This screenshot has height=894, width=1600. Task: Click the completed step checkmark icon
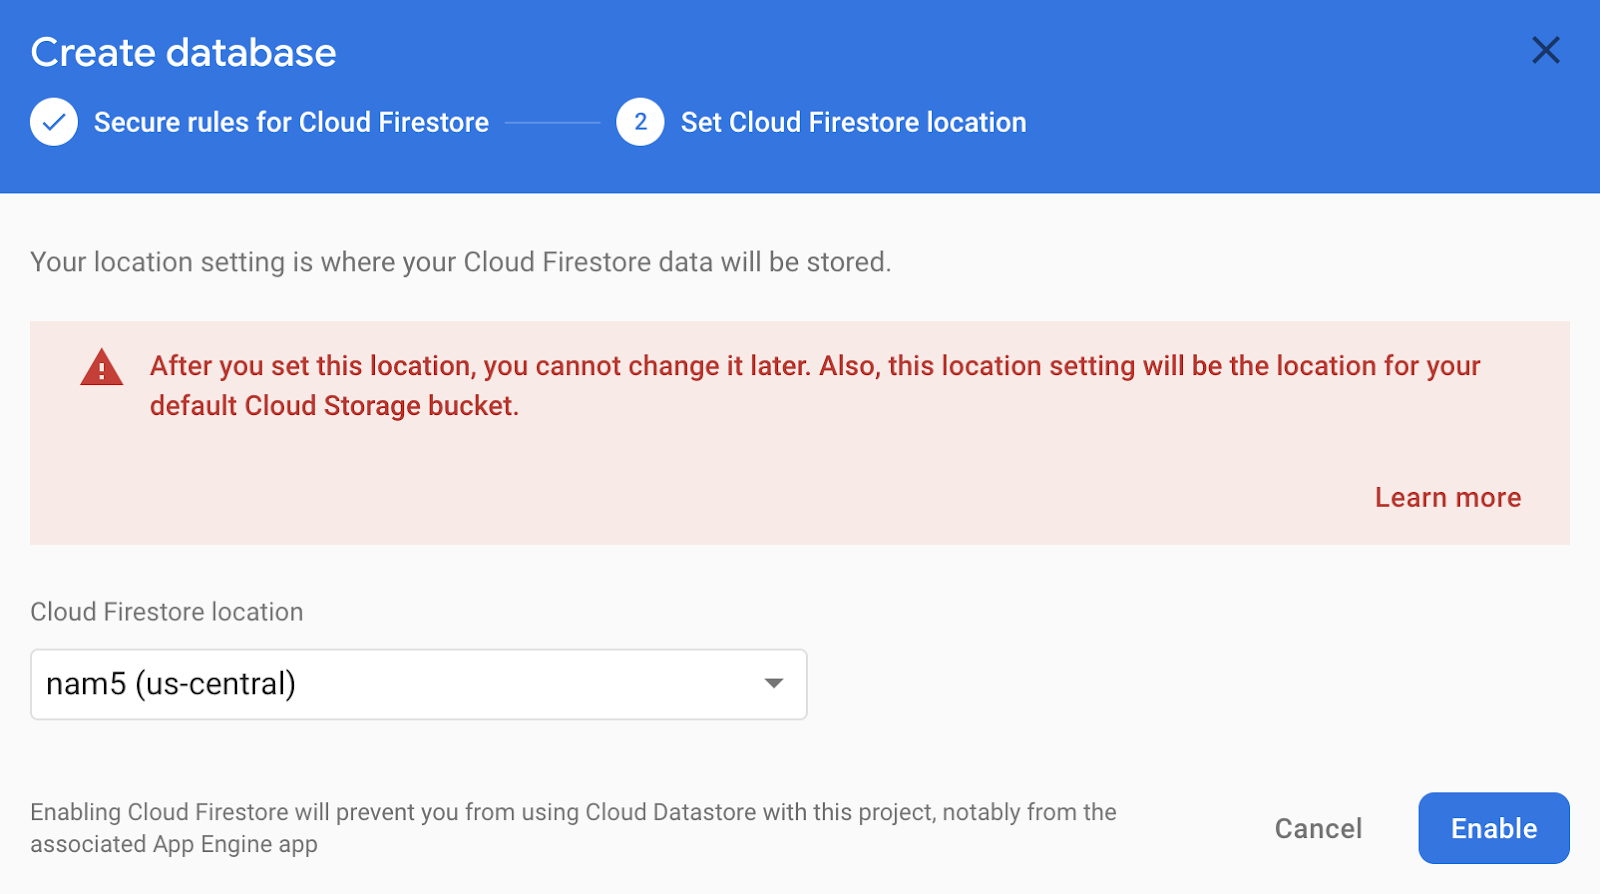[x=54, y=122]
